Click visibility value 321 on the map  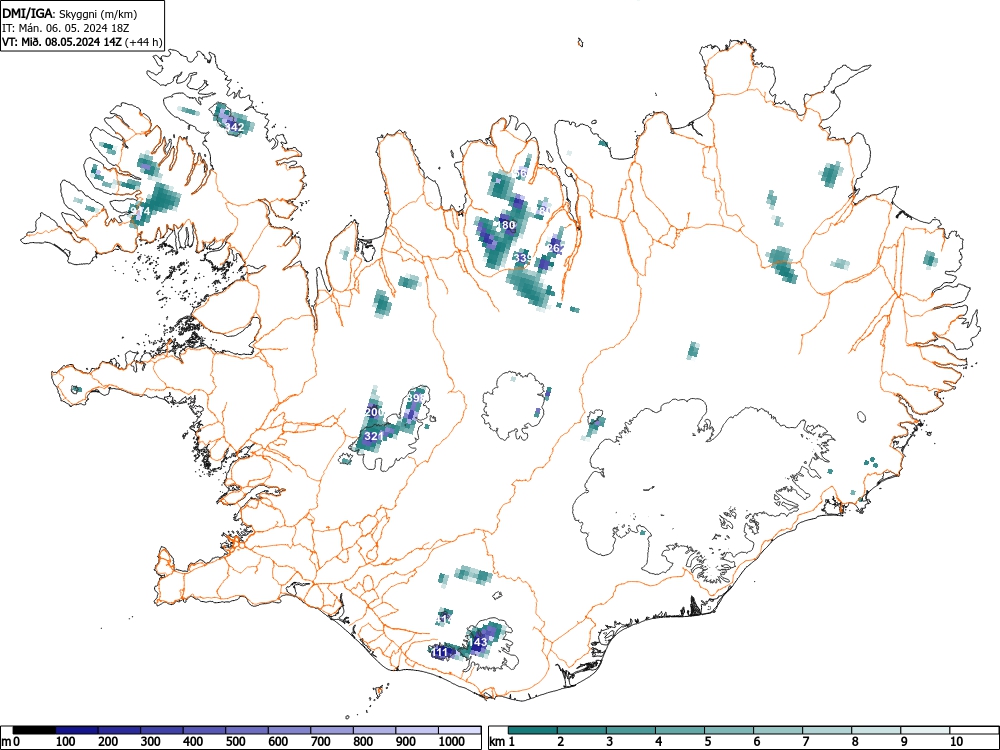point(374,436)
